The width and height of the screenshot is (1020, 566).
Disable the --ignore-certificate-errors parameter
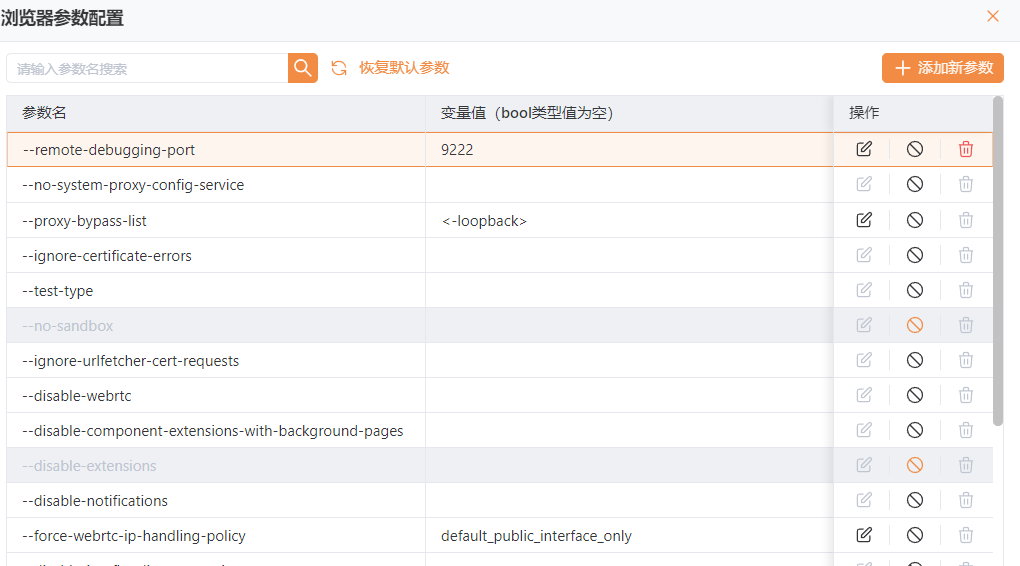(915, 255)
